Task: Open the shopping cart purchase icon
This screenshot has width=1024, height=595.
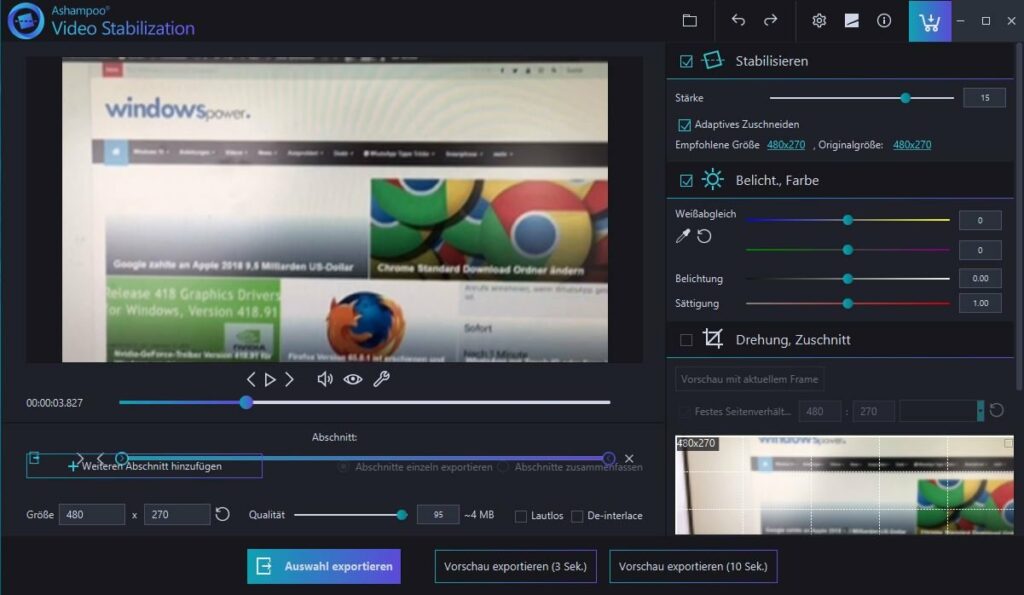Action: click(930, 21)
